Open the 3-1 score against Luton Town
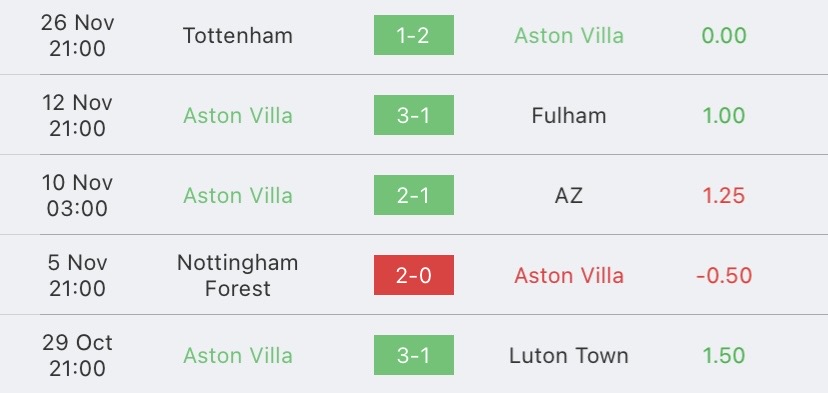This screenshot has width=828, height=393. pyautogui.click(x=413, y=355)
